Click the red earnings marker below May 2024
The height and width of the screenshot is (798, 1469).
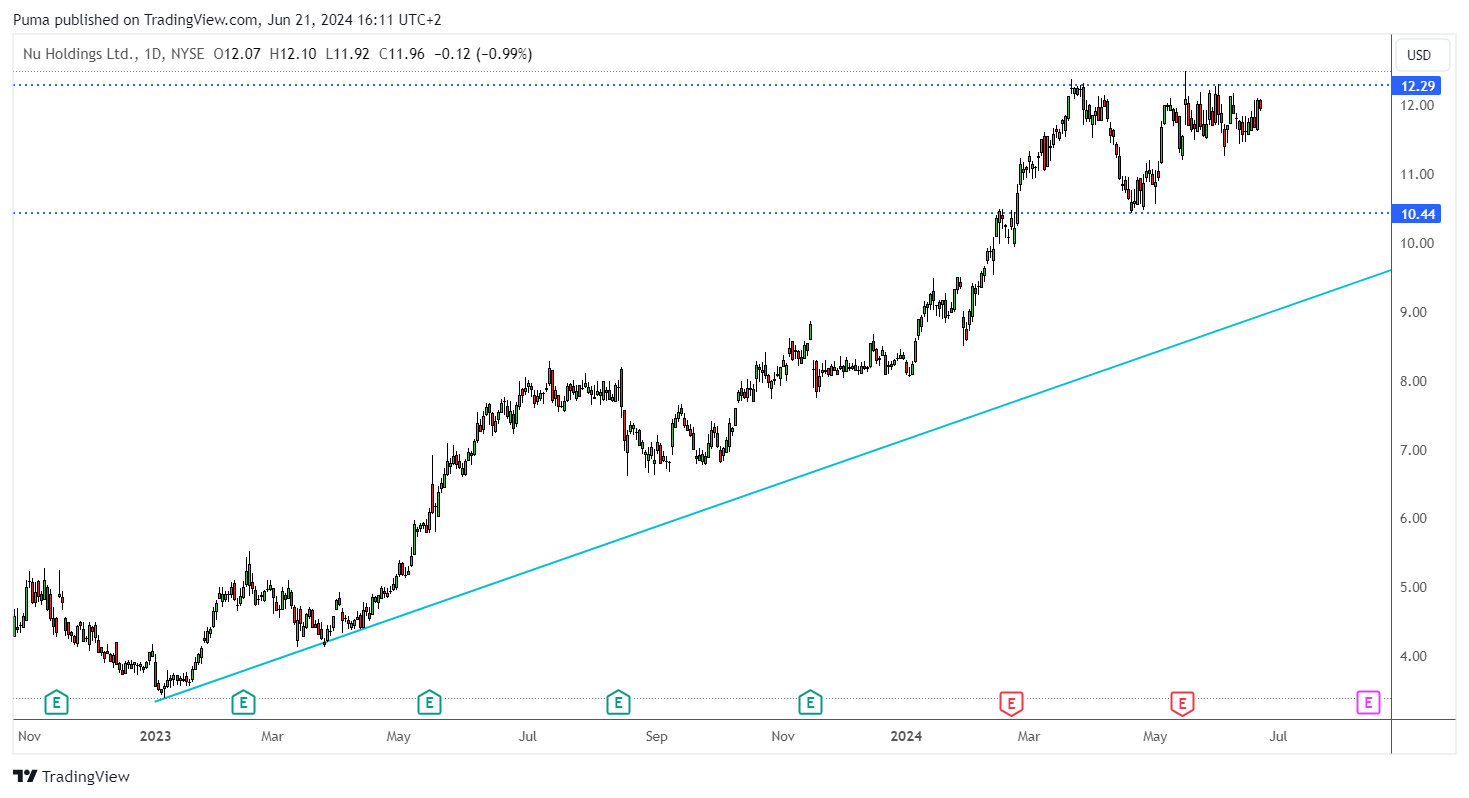tap(1183, 703)
